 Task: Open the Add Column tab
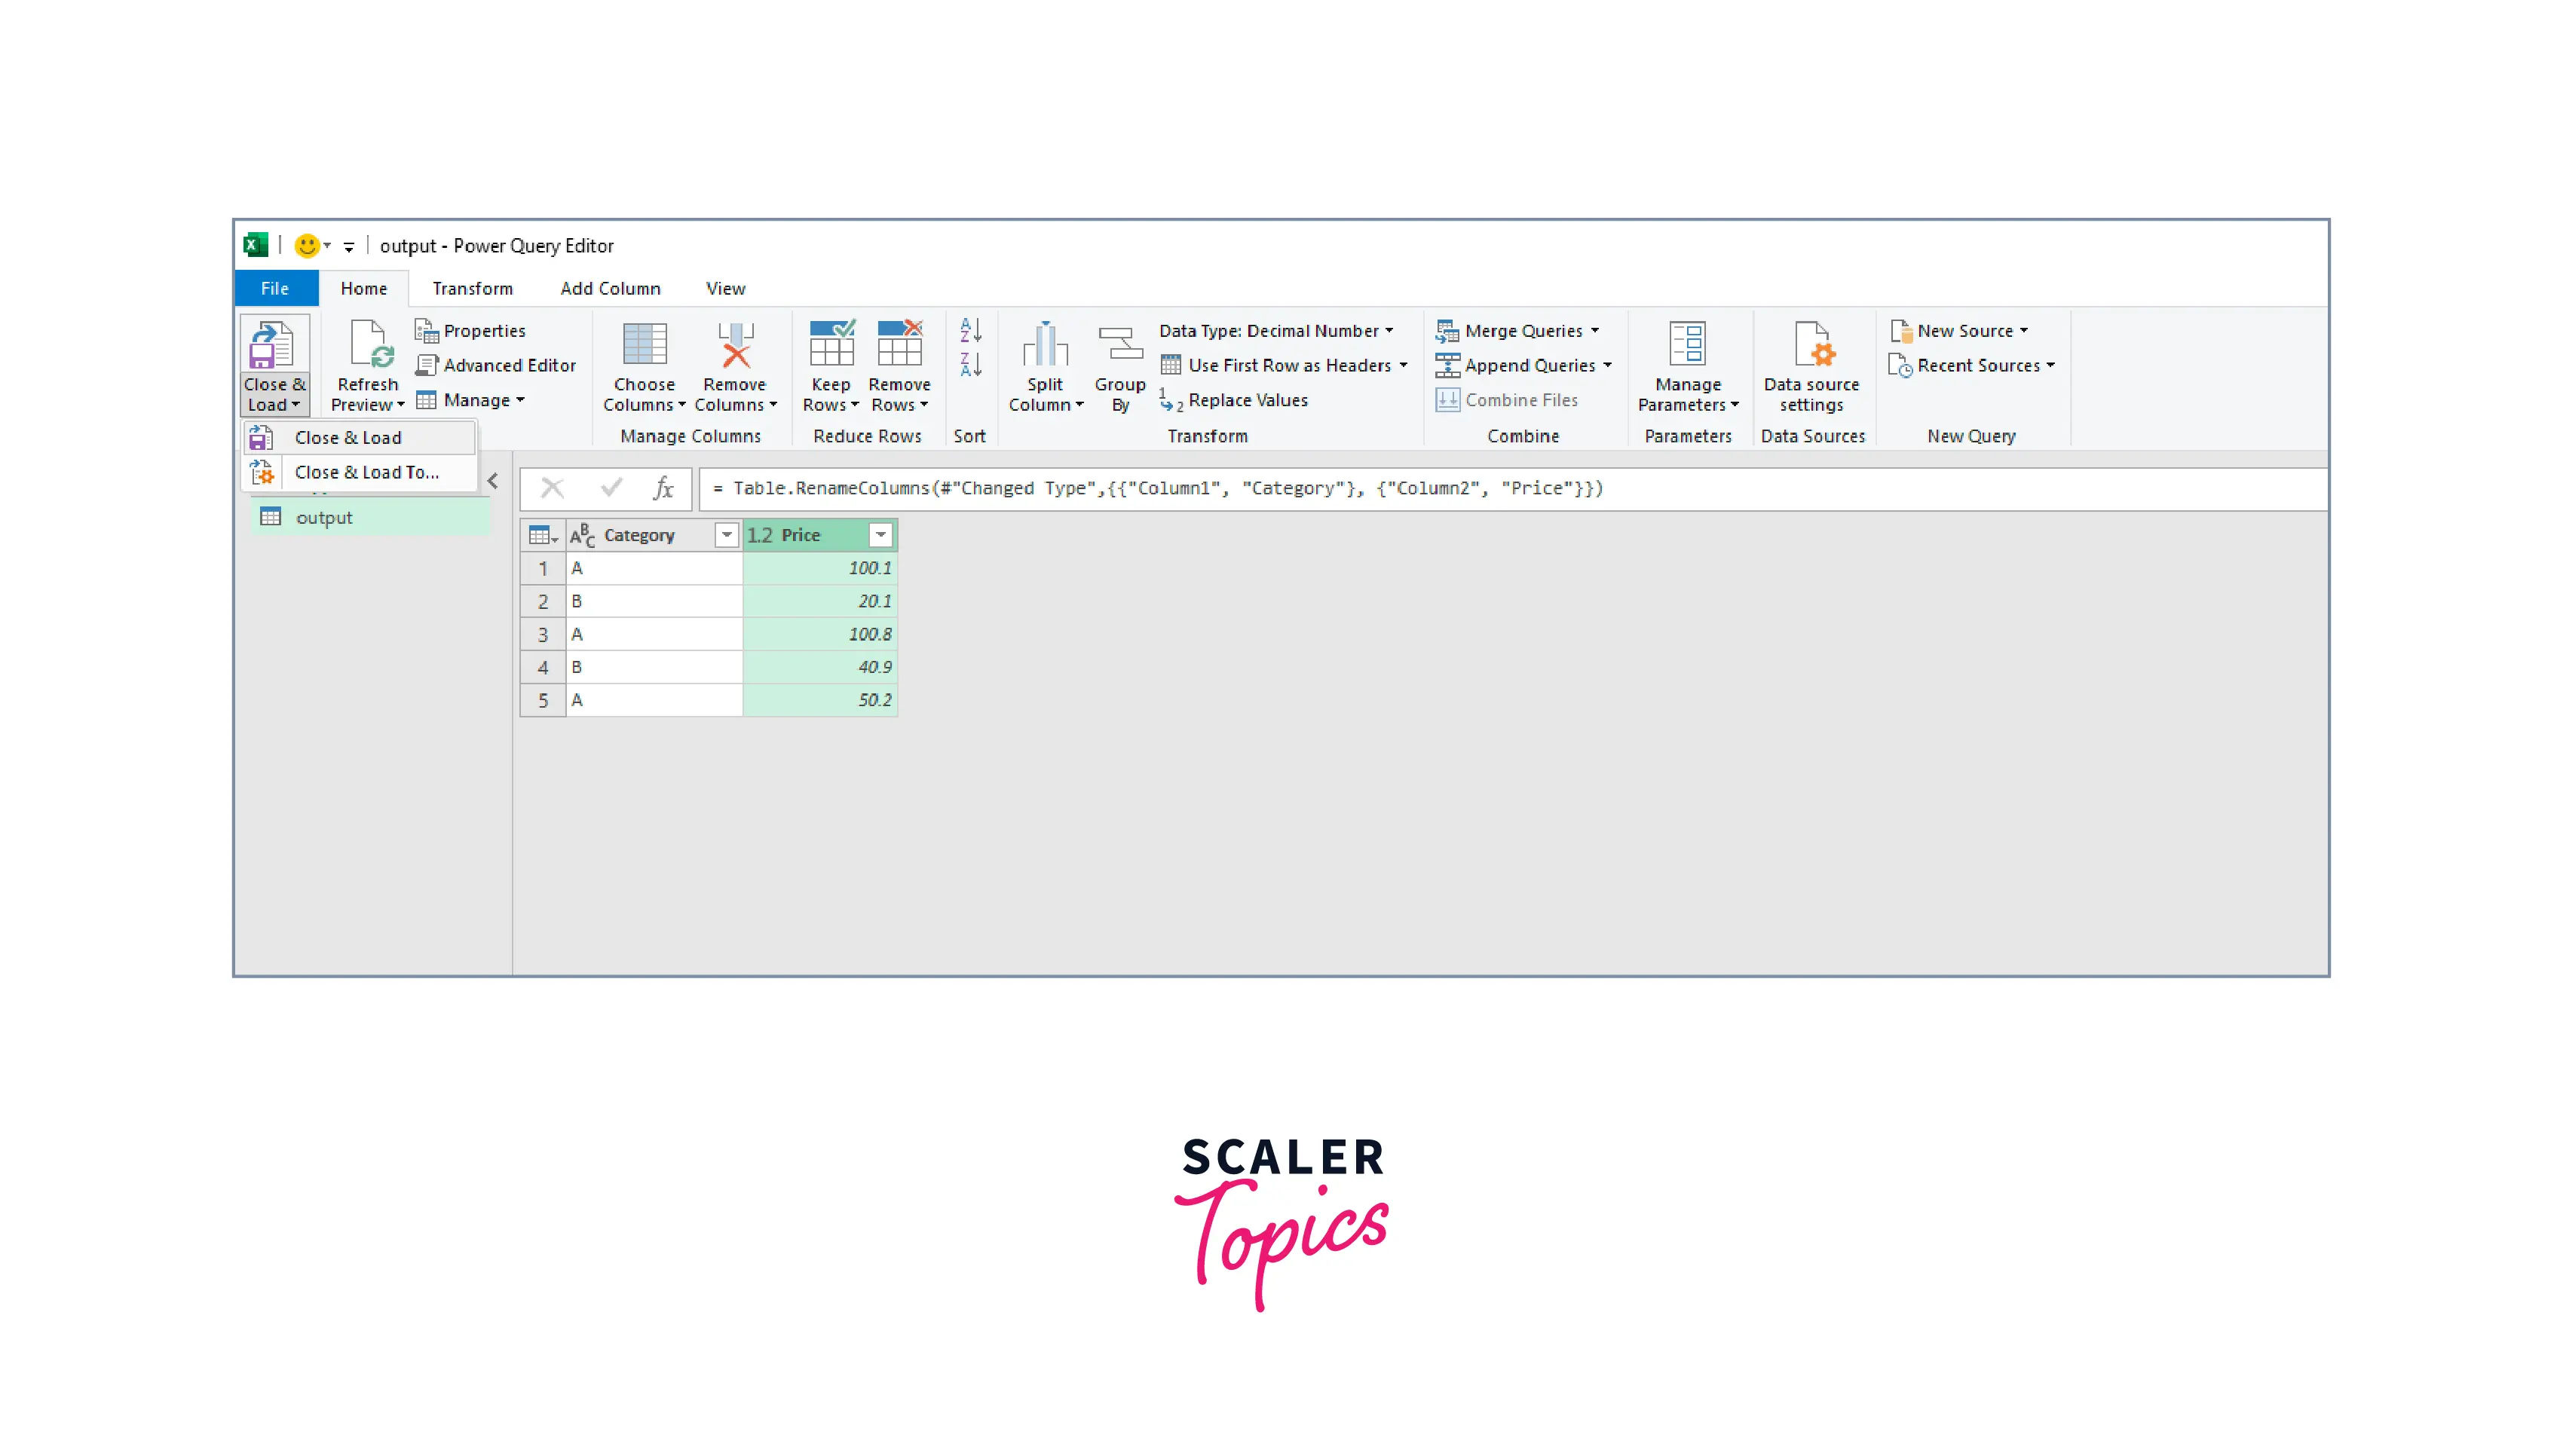(x=610, y=289)
